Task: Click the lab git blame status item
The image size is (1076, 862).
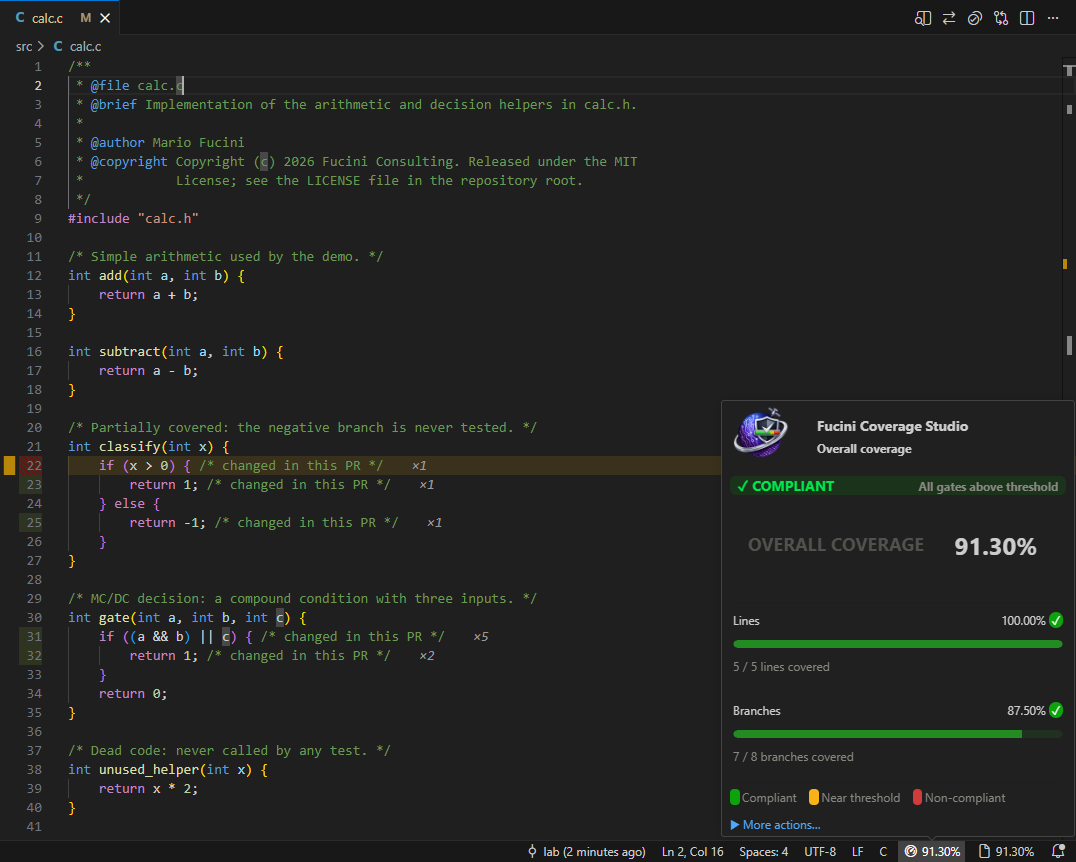Action: (587, 851)
